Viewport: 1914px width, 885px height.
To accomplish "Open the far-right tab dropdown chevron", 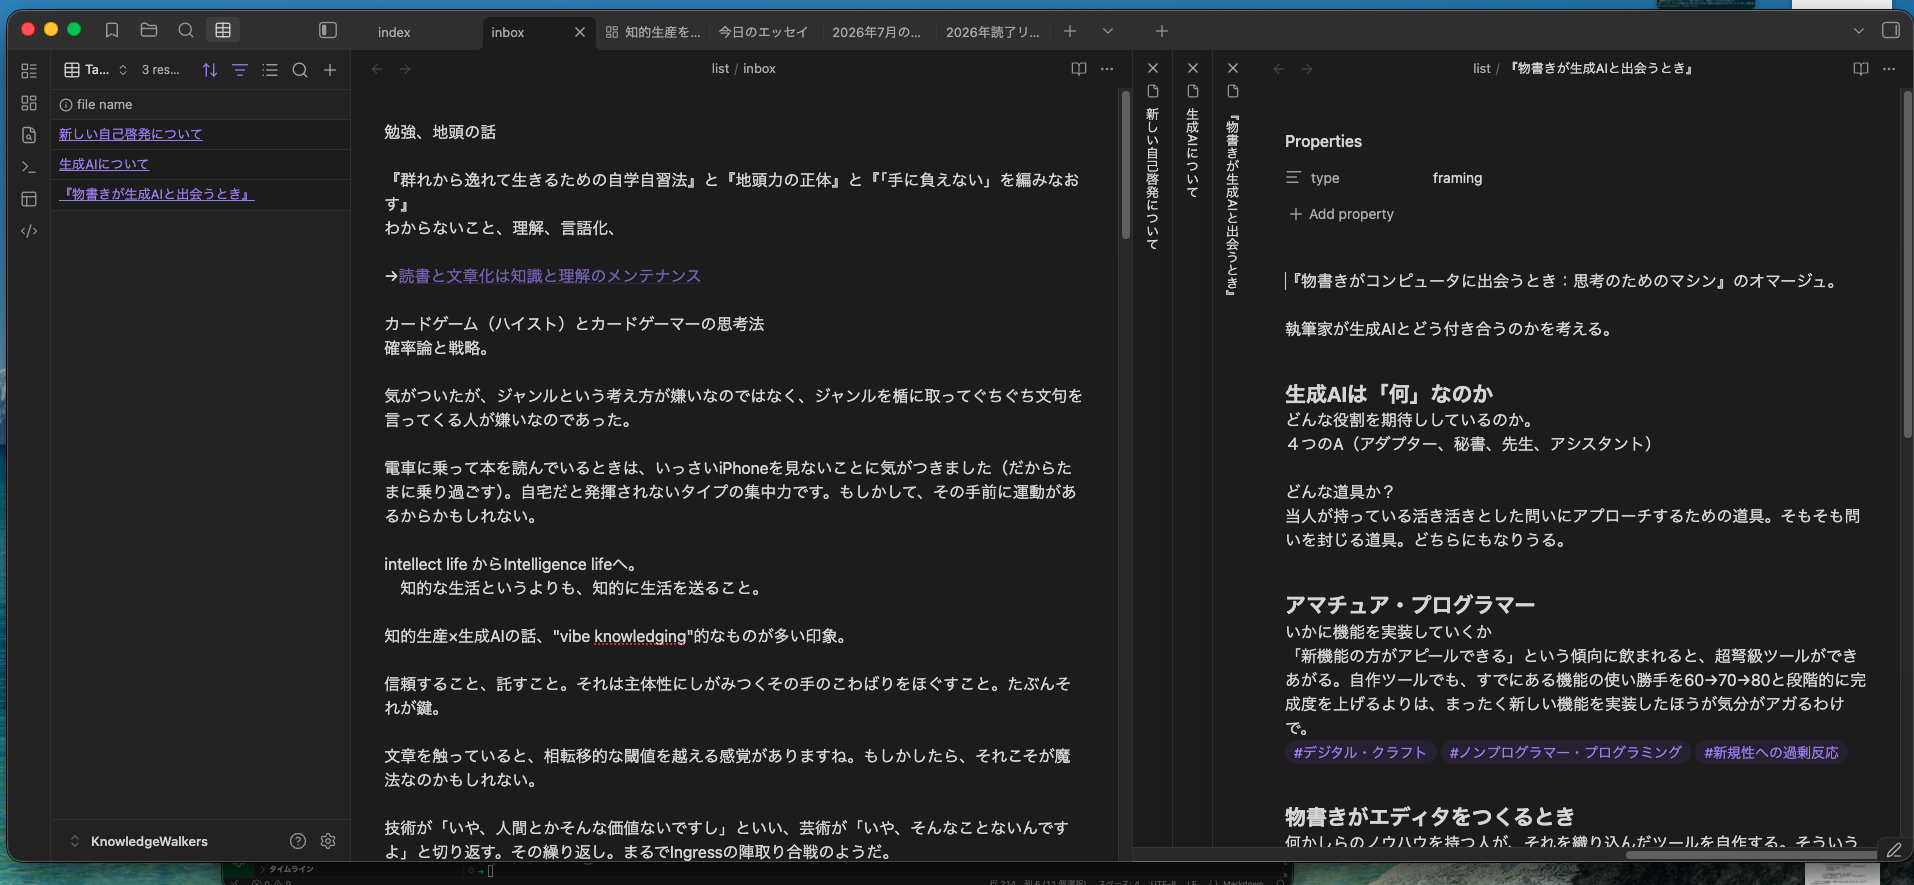I will 1859,31.
